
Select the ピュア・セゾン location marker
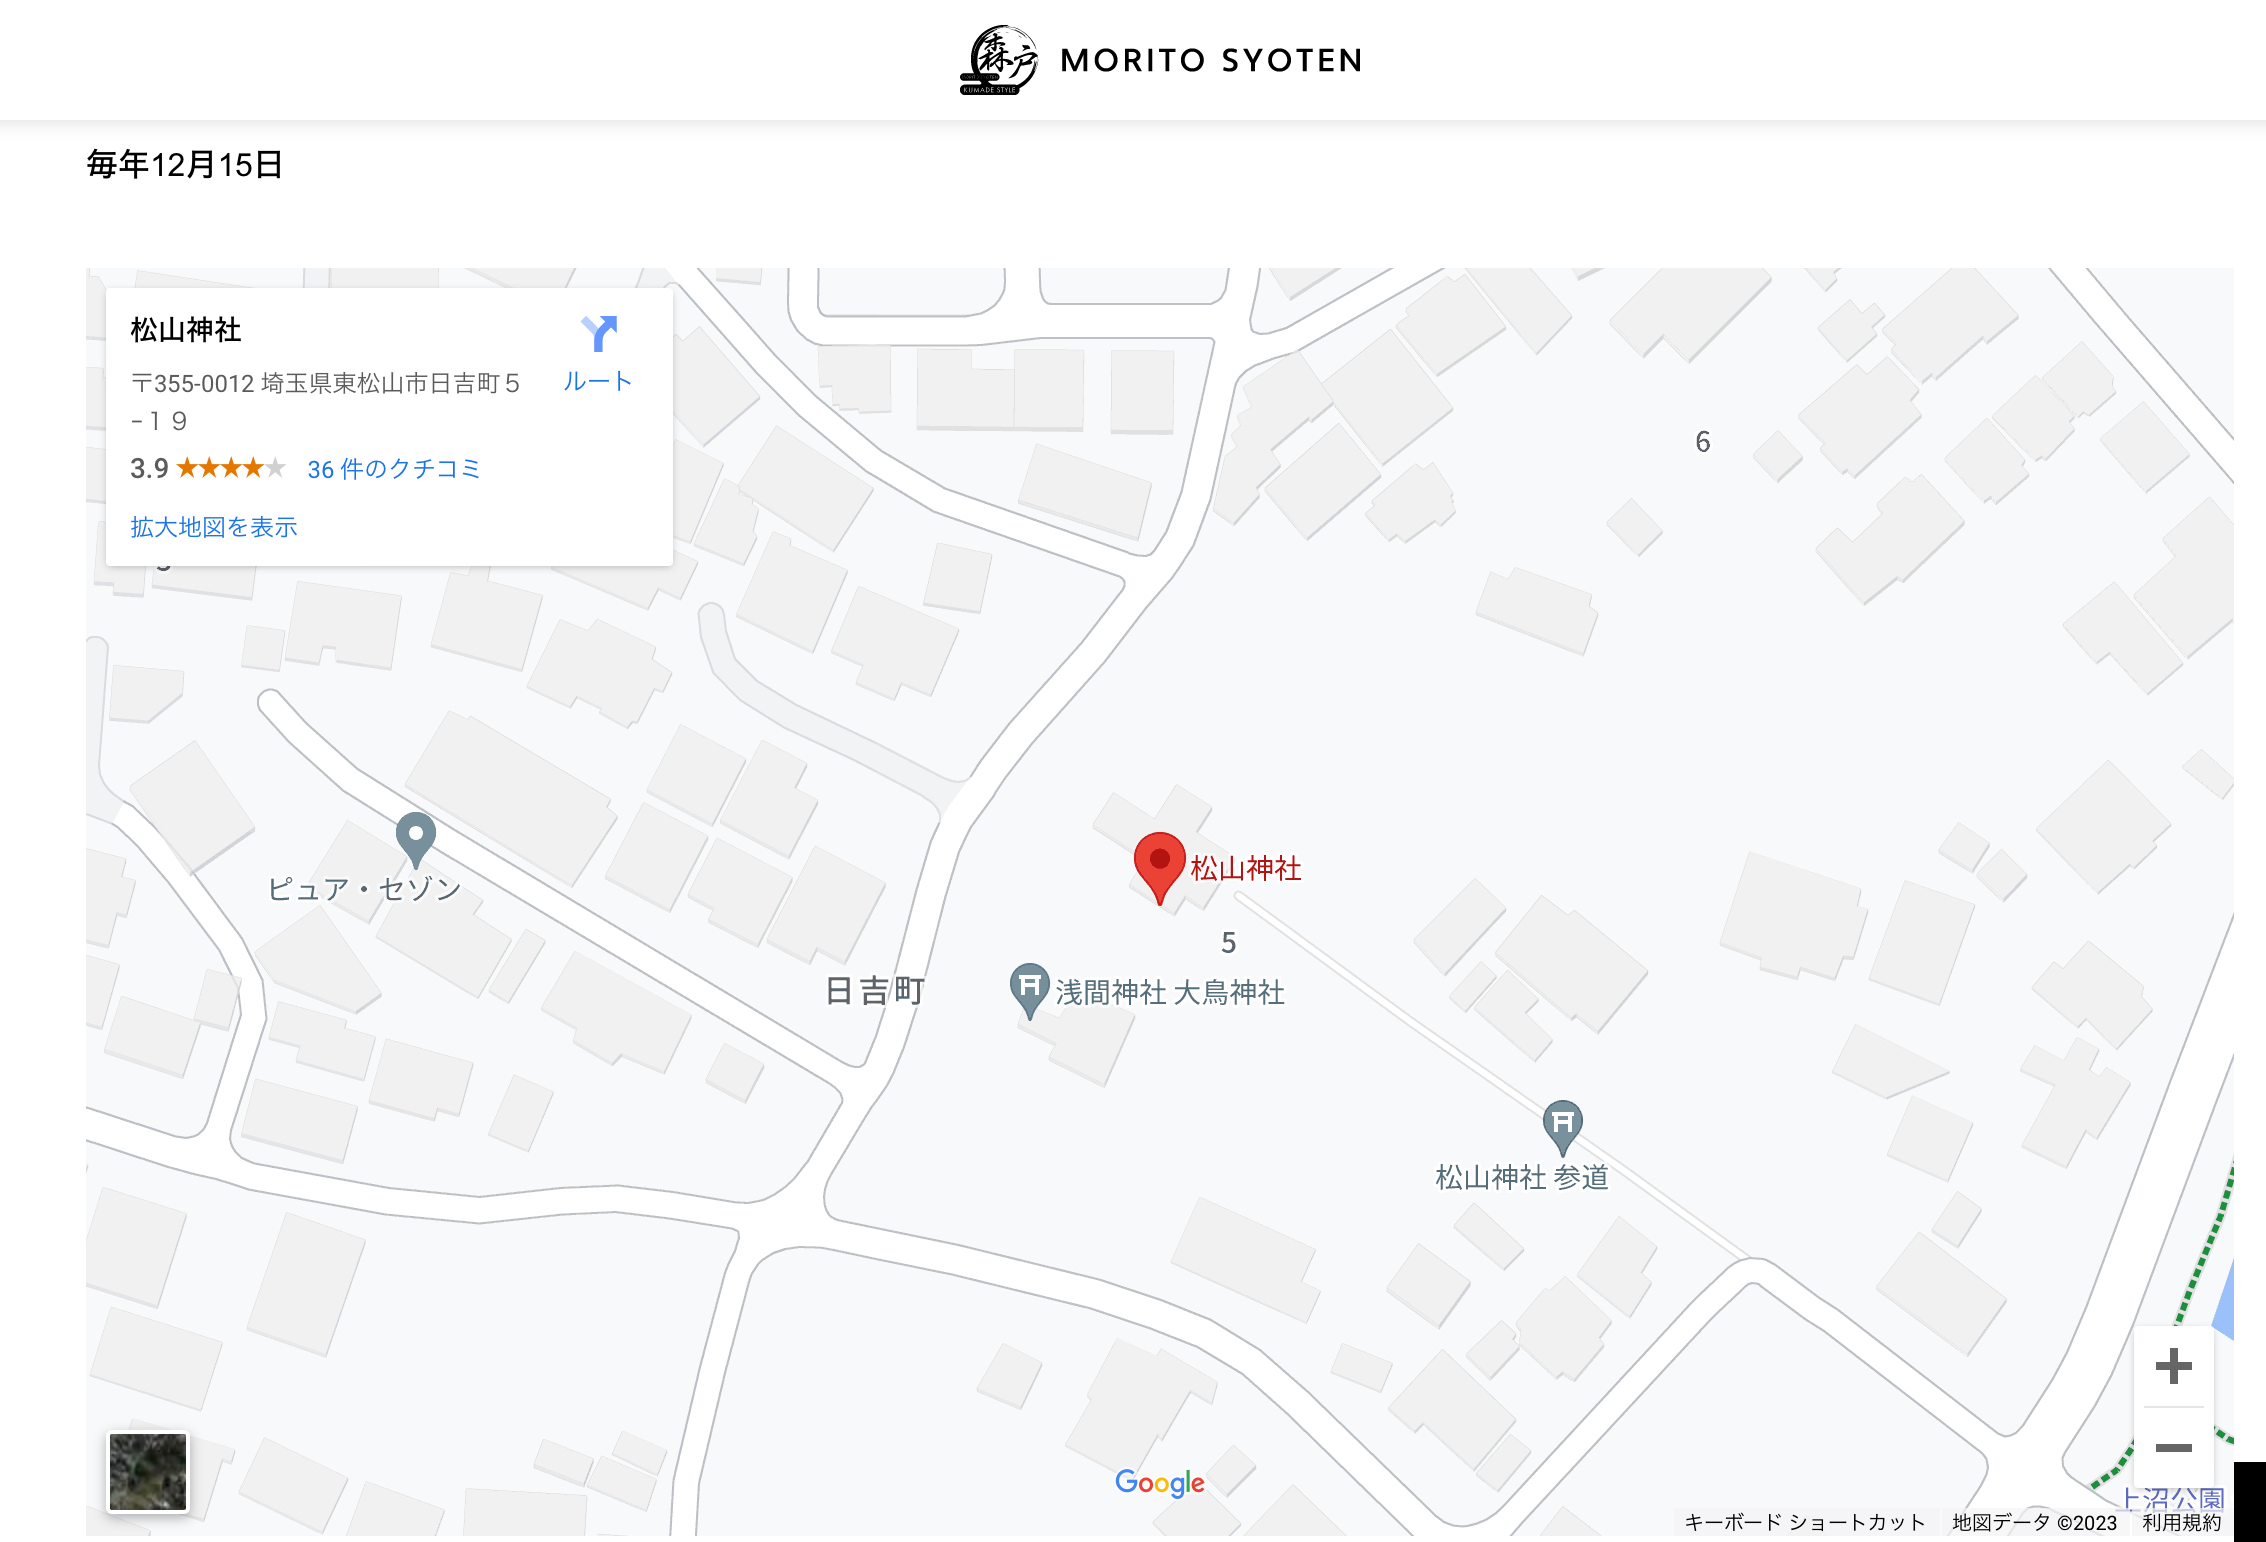point(415,840)
